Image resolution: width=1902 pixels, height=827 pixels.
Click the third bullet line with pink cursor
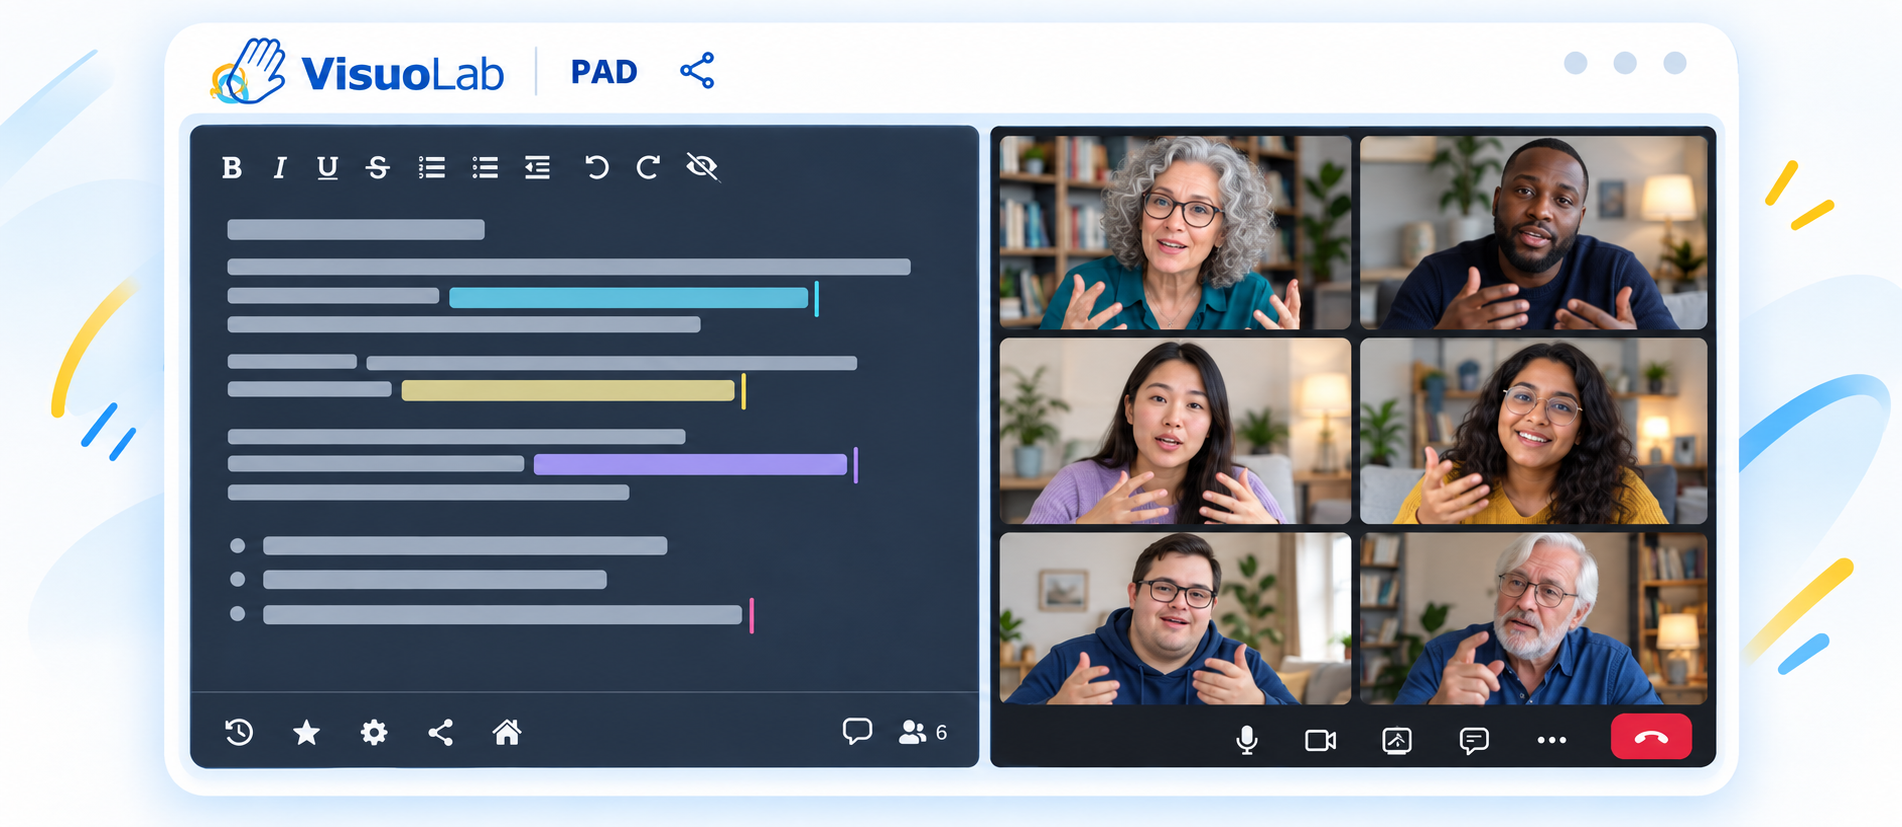[502, 615]
